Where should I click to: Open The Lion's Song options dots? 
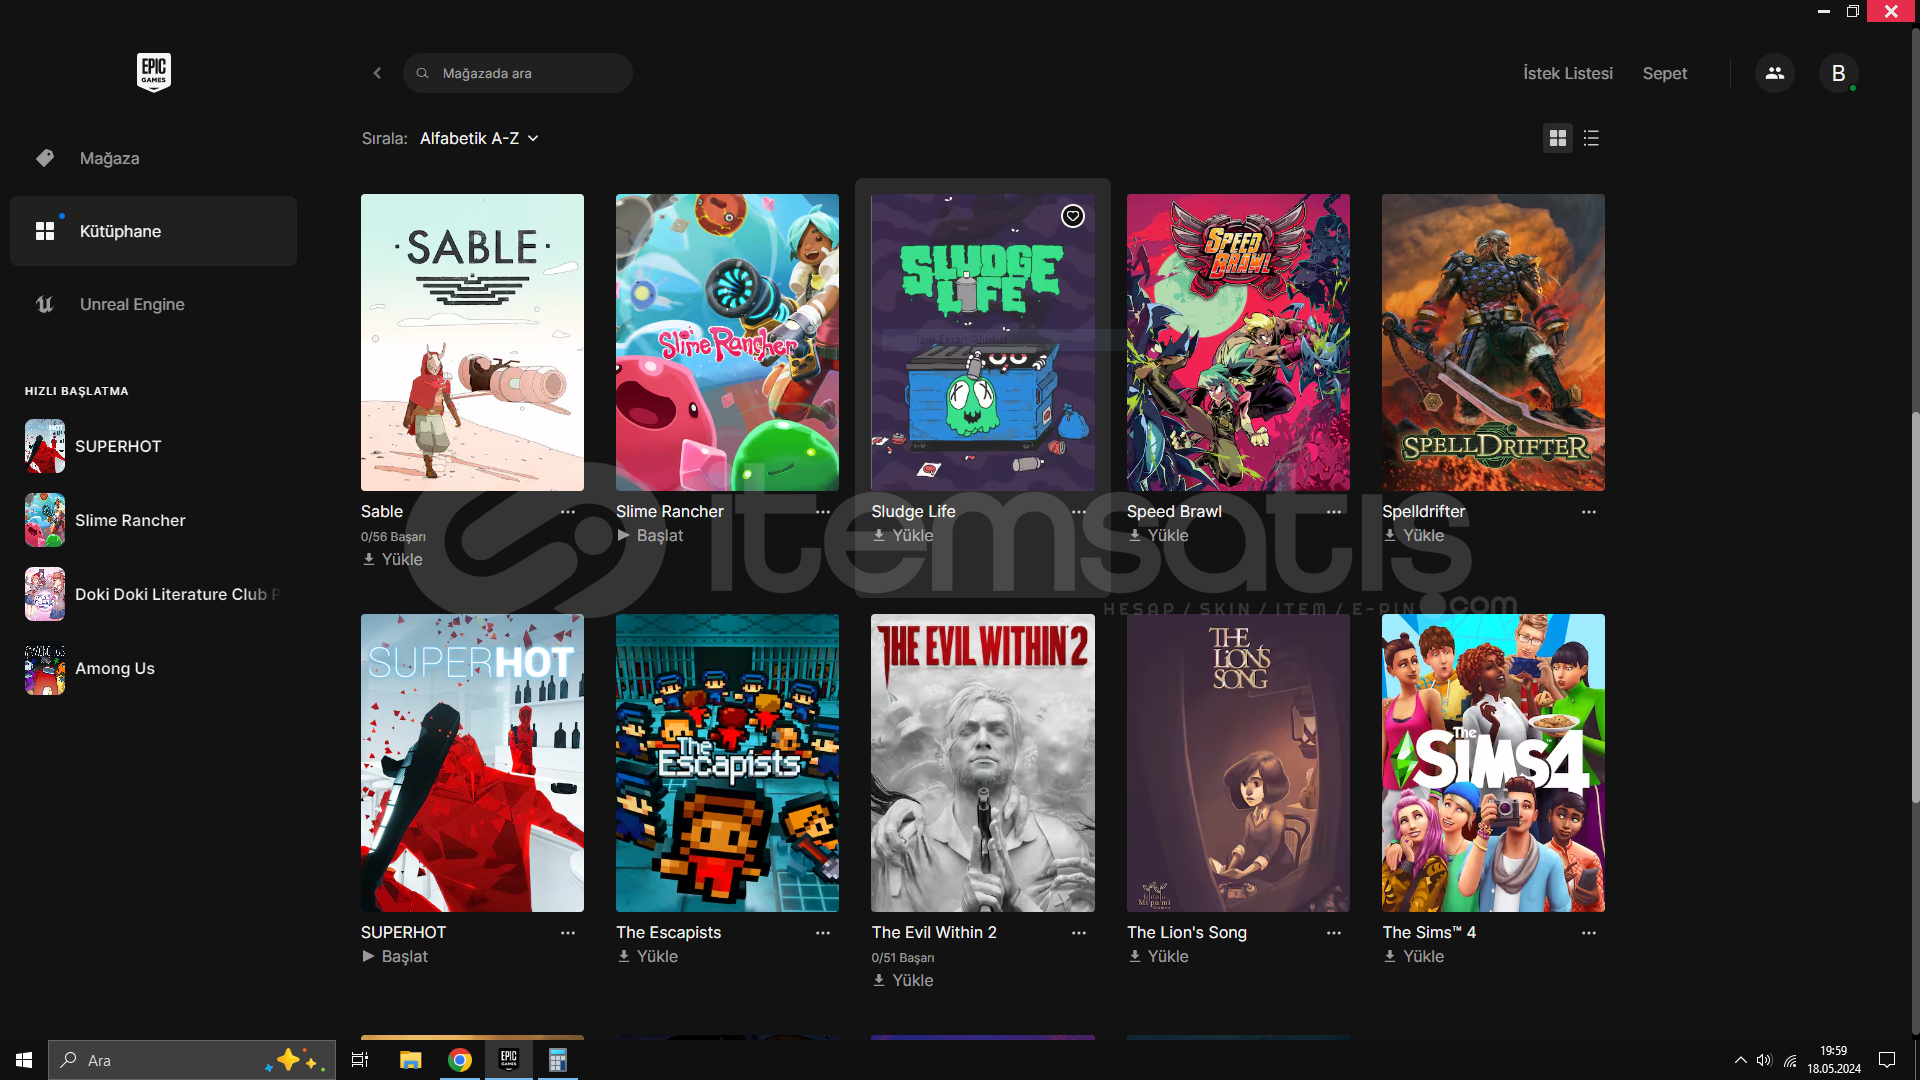tap(1334, 933)
